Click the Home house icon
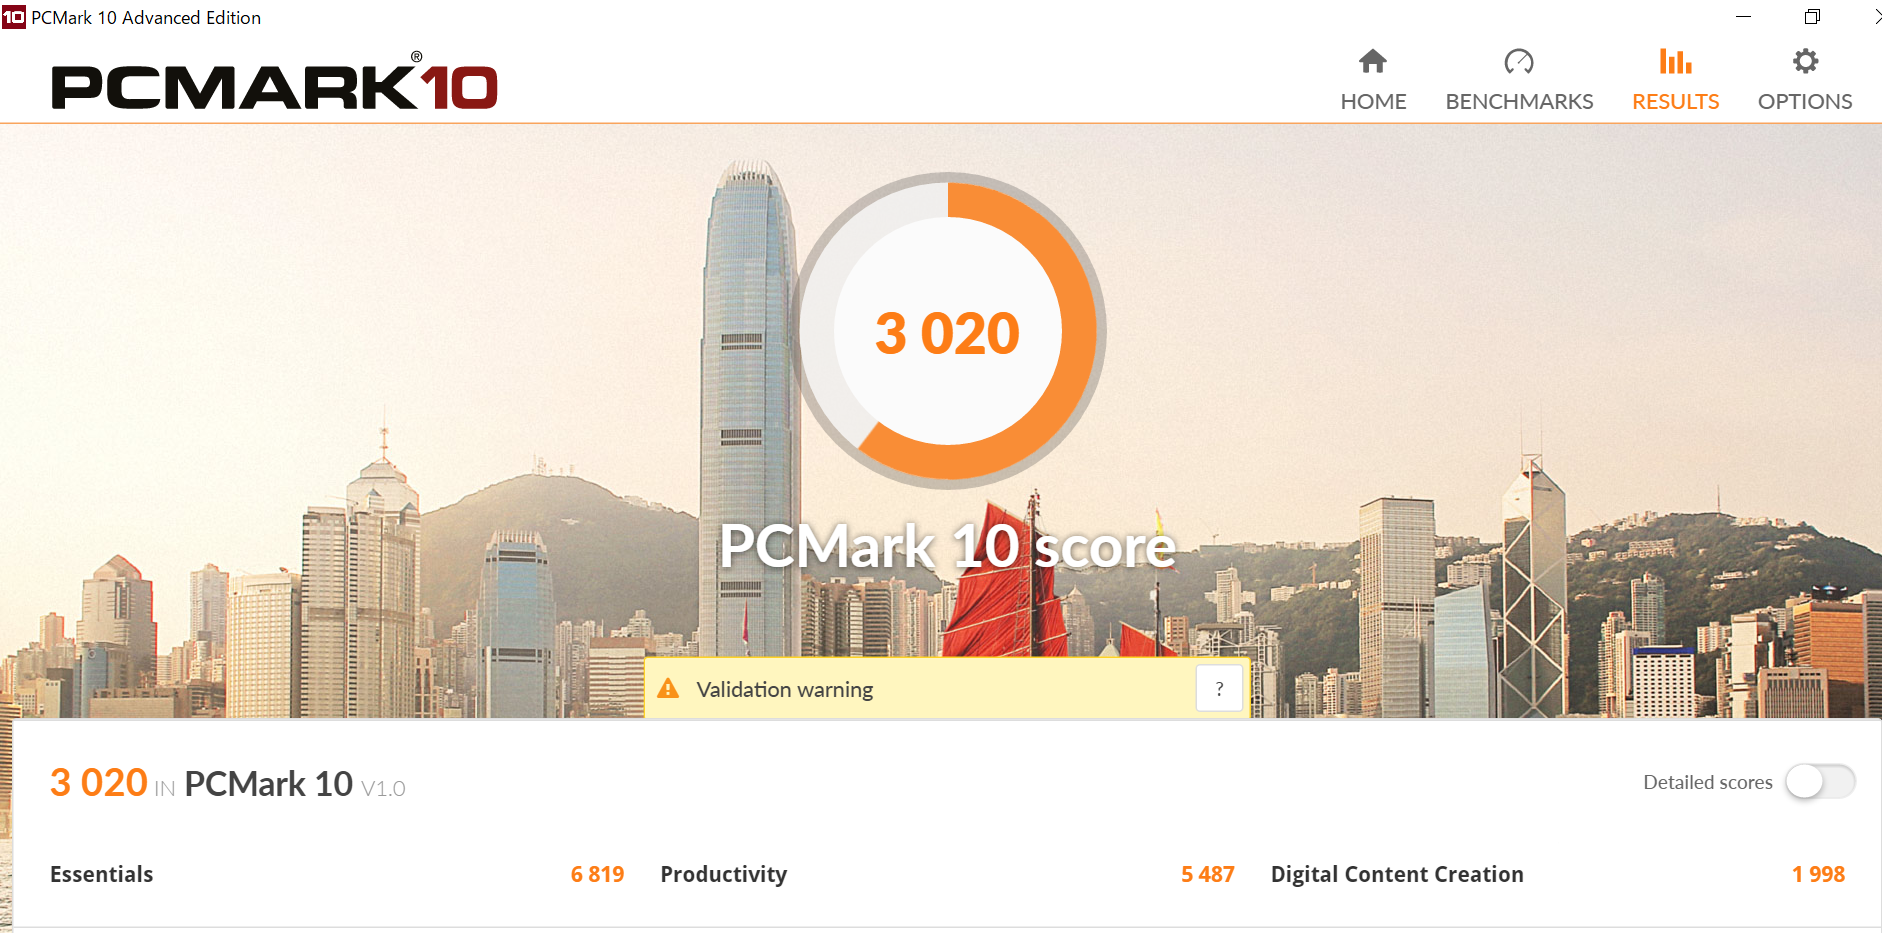Screen dimensions: 1882x933 [1373, 62]
